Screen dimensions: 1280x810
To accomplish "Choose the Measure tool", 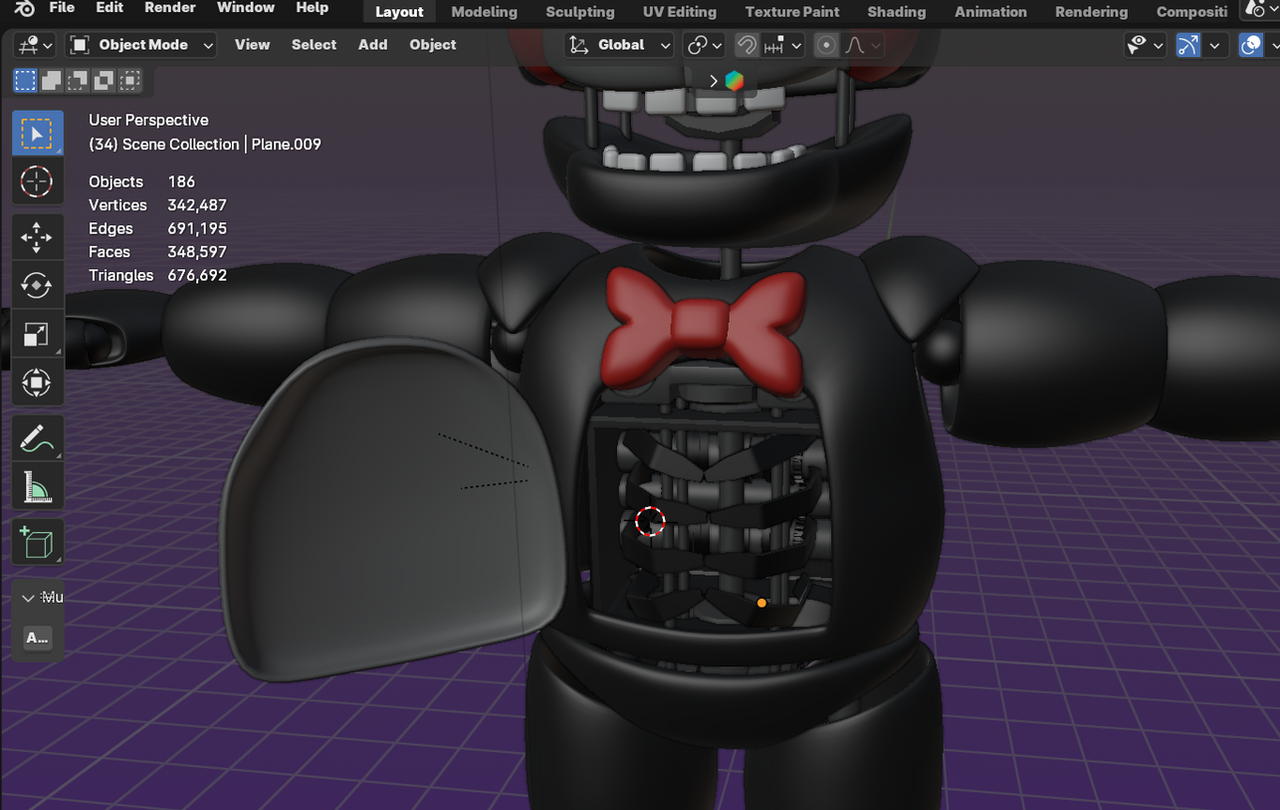I will click(37, 487).
